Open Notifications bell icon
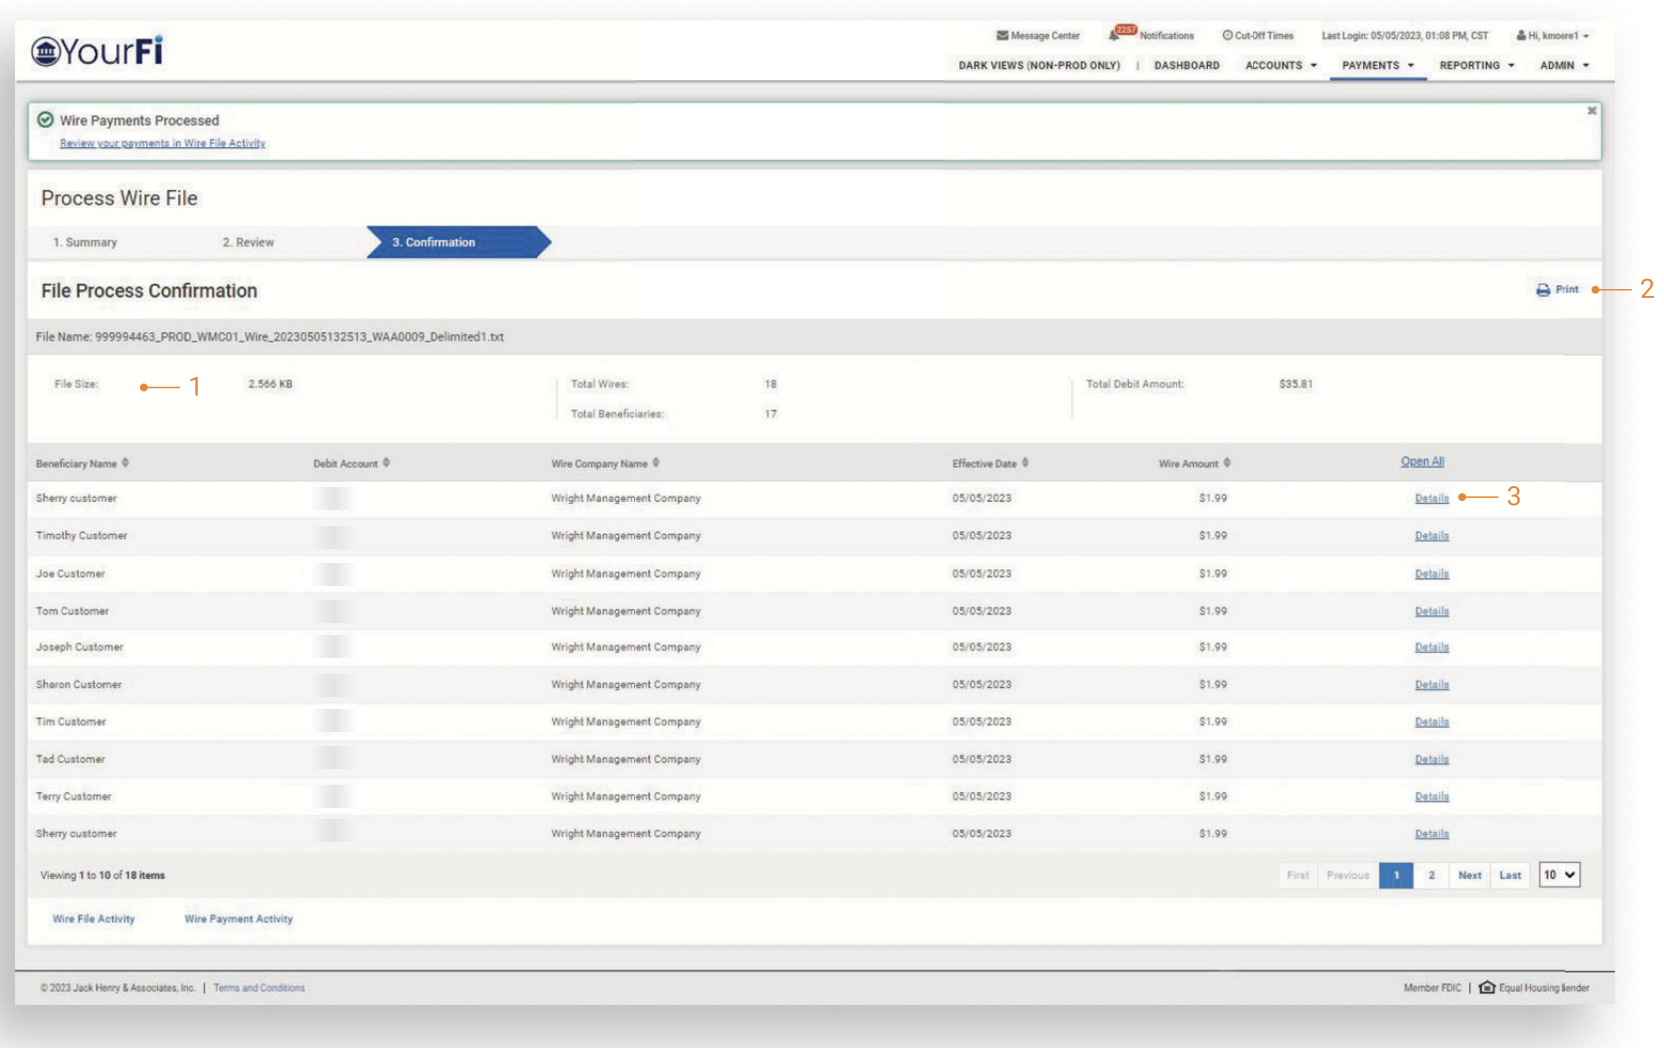 coord(1114,35)
